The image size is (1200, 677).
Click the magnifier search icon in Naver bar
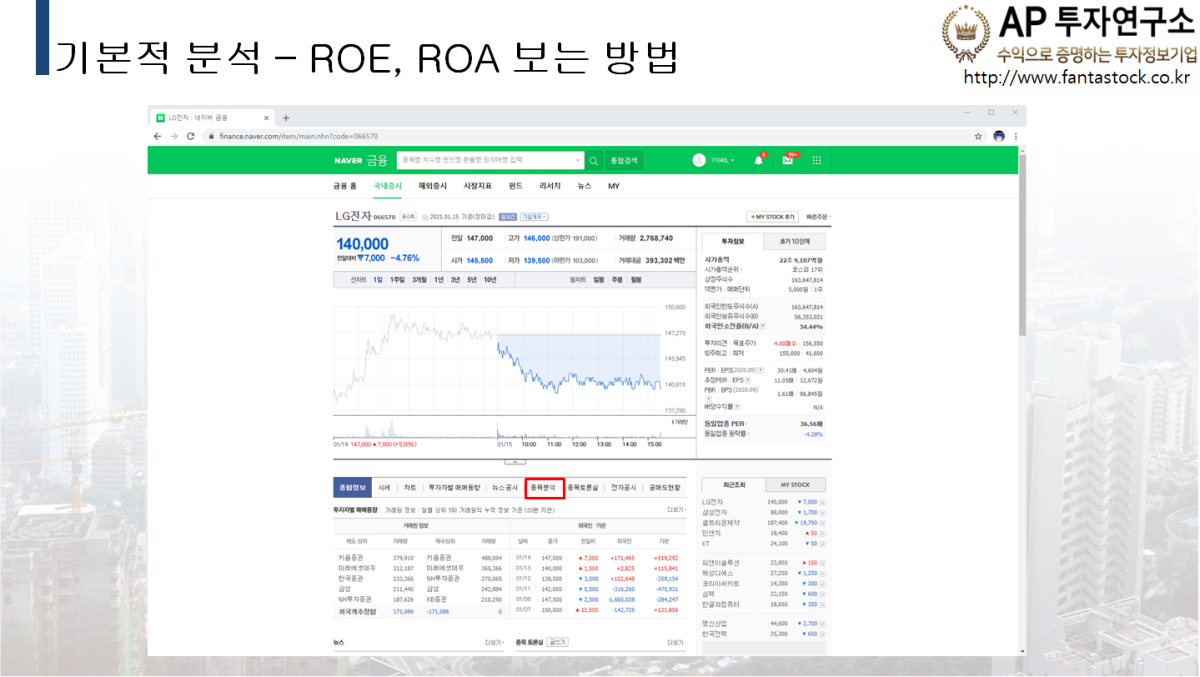[594, 160]
